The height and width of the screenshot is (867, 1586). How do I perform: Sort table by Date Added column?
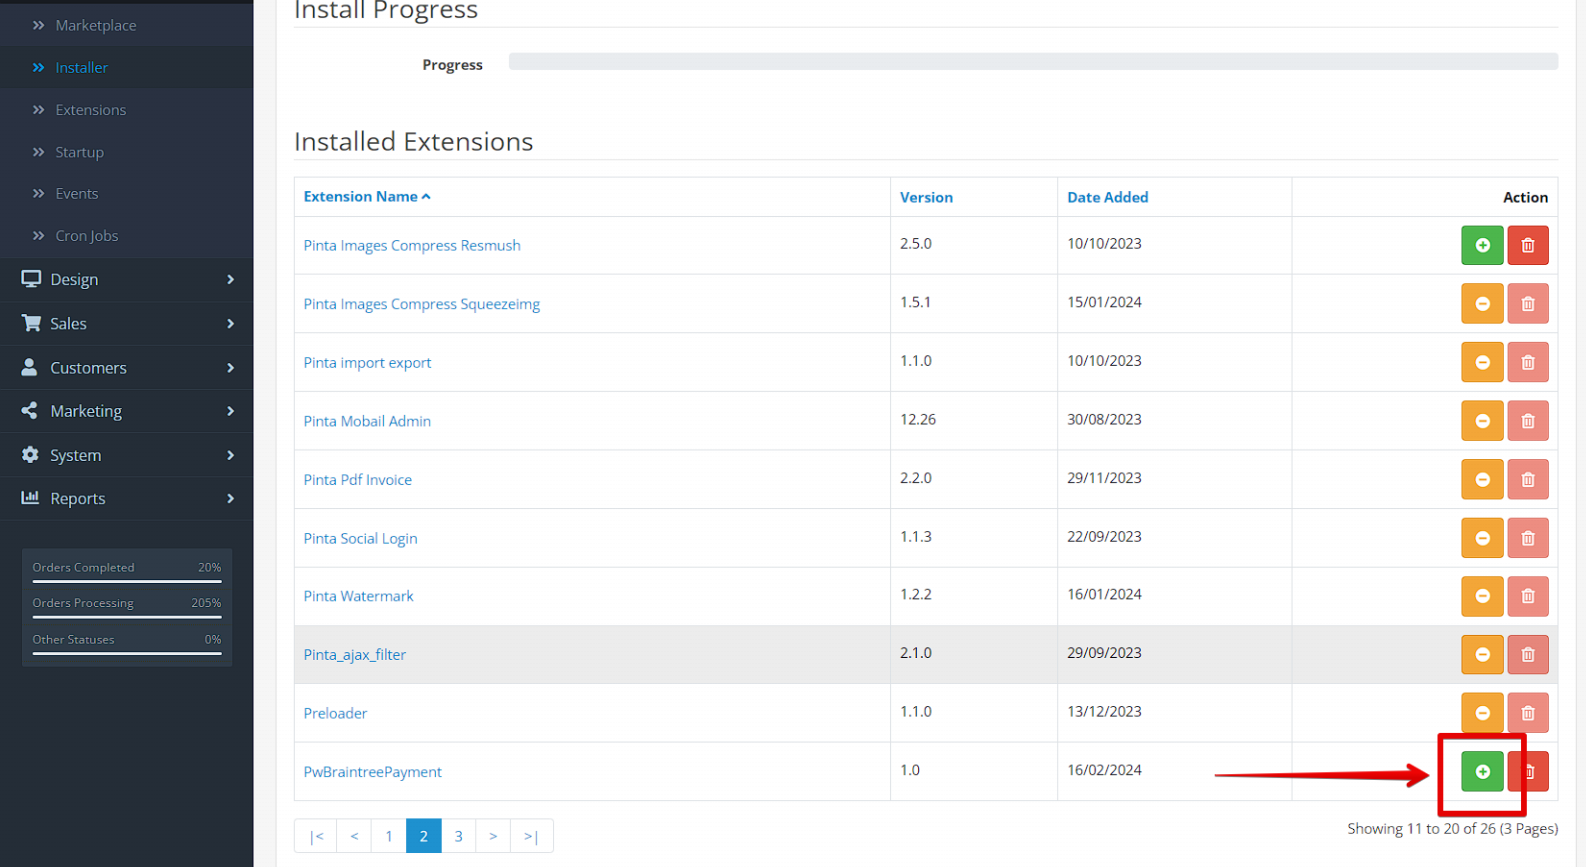tap(1107, 197)
